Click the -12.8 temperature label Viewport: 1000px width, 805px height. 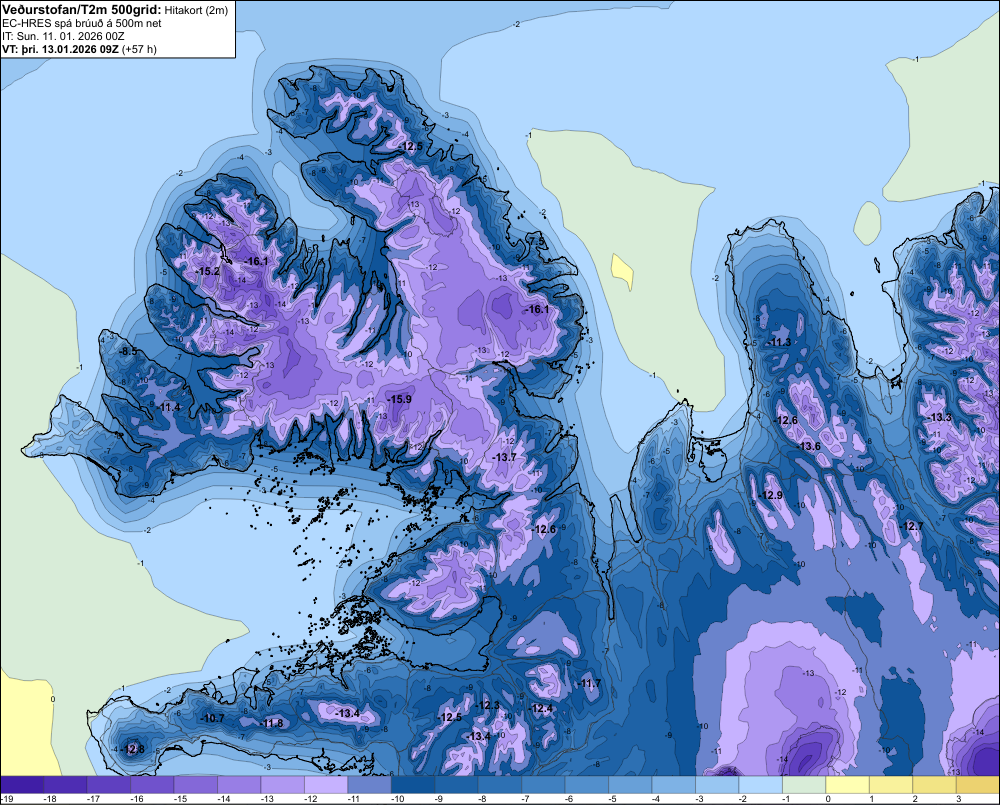[133, 749]
